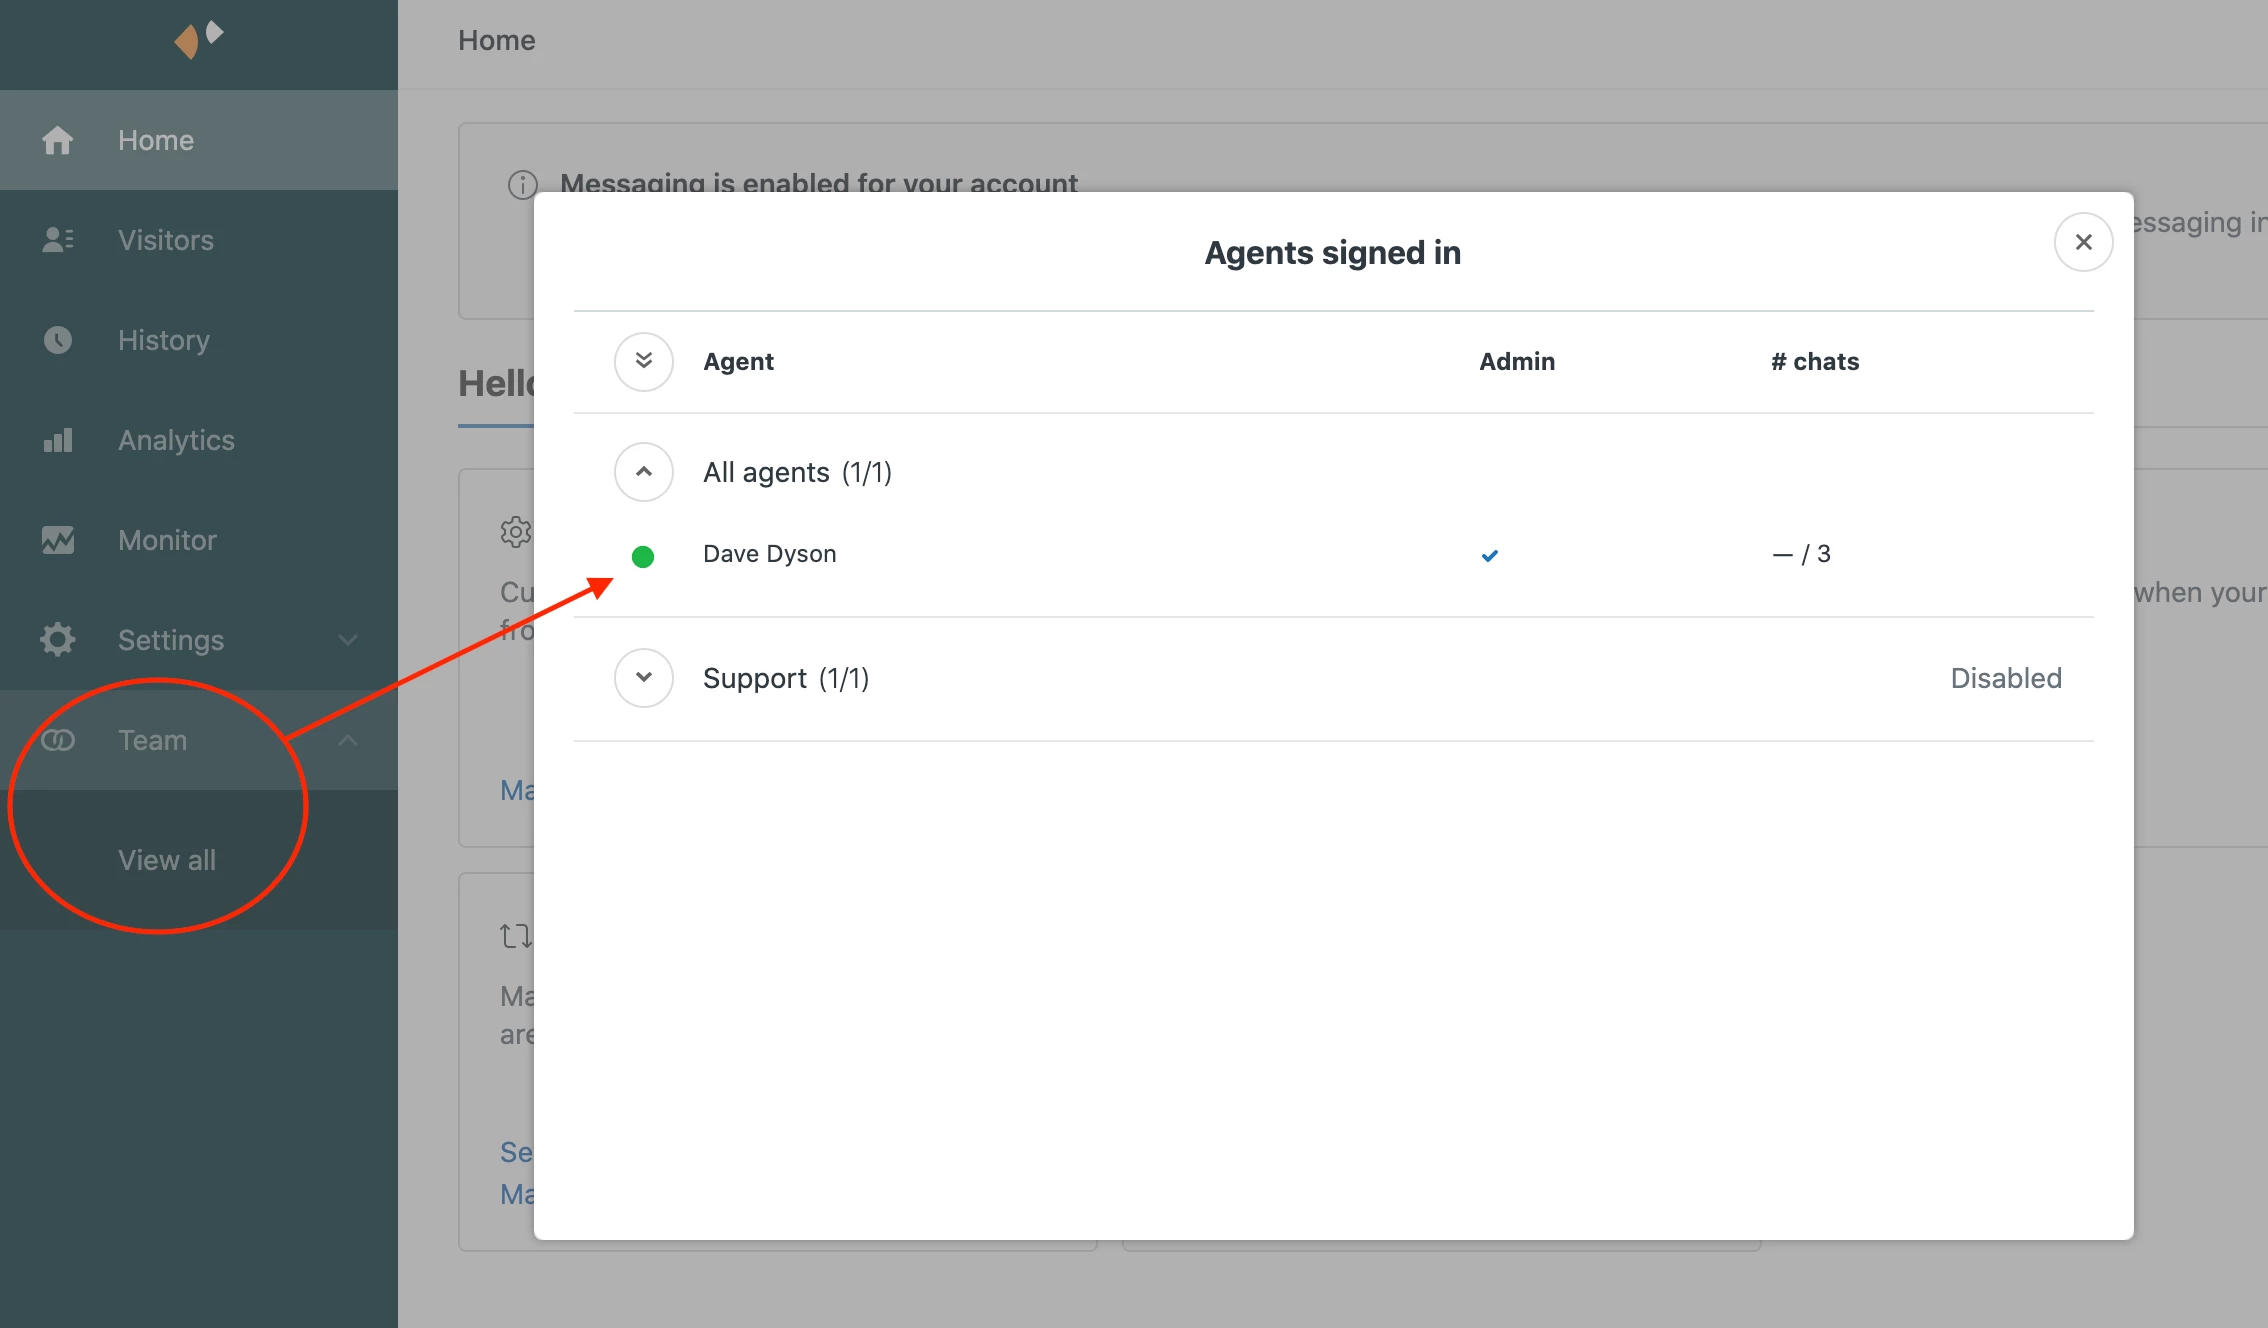Click the Monitor graph icon

click(x=57, y=540)
